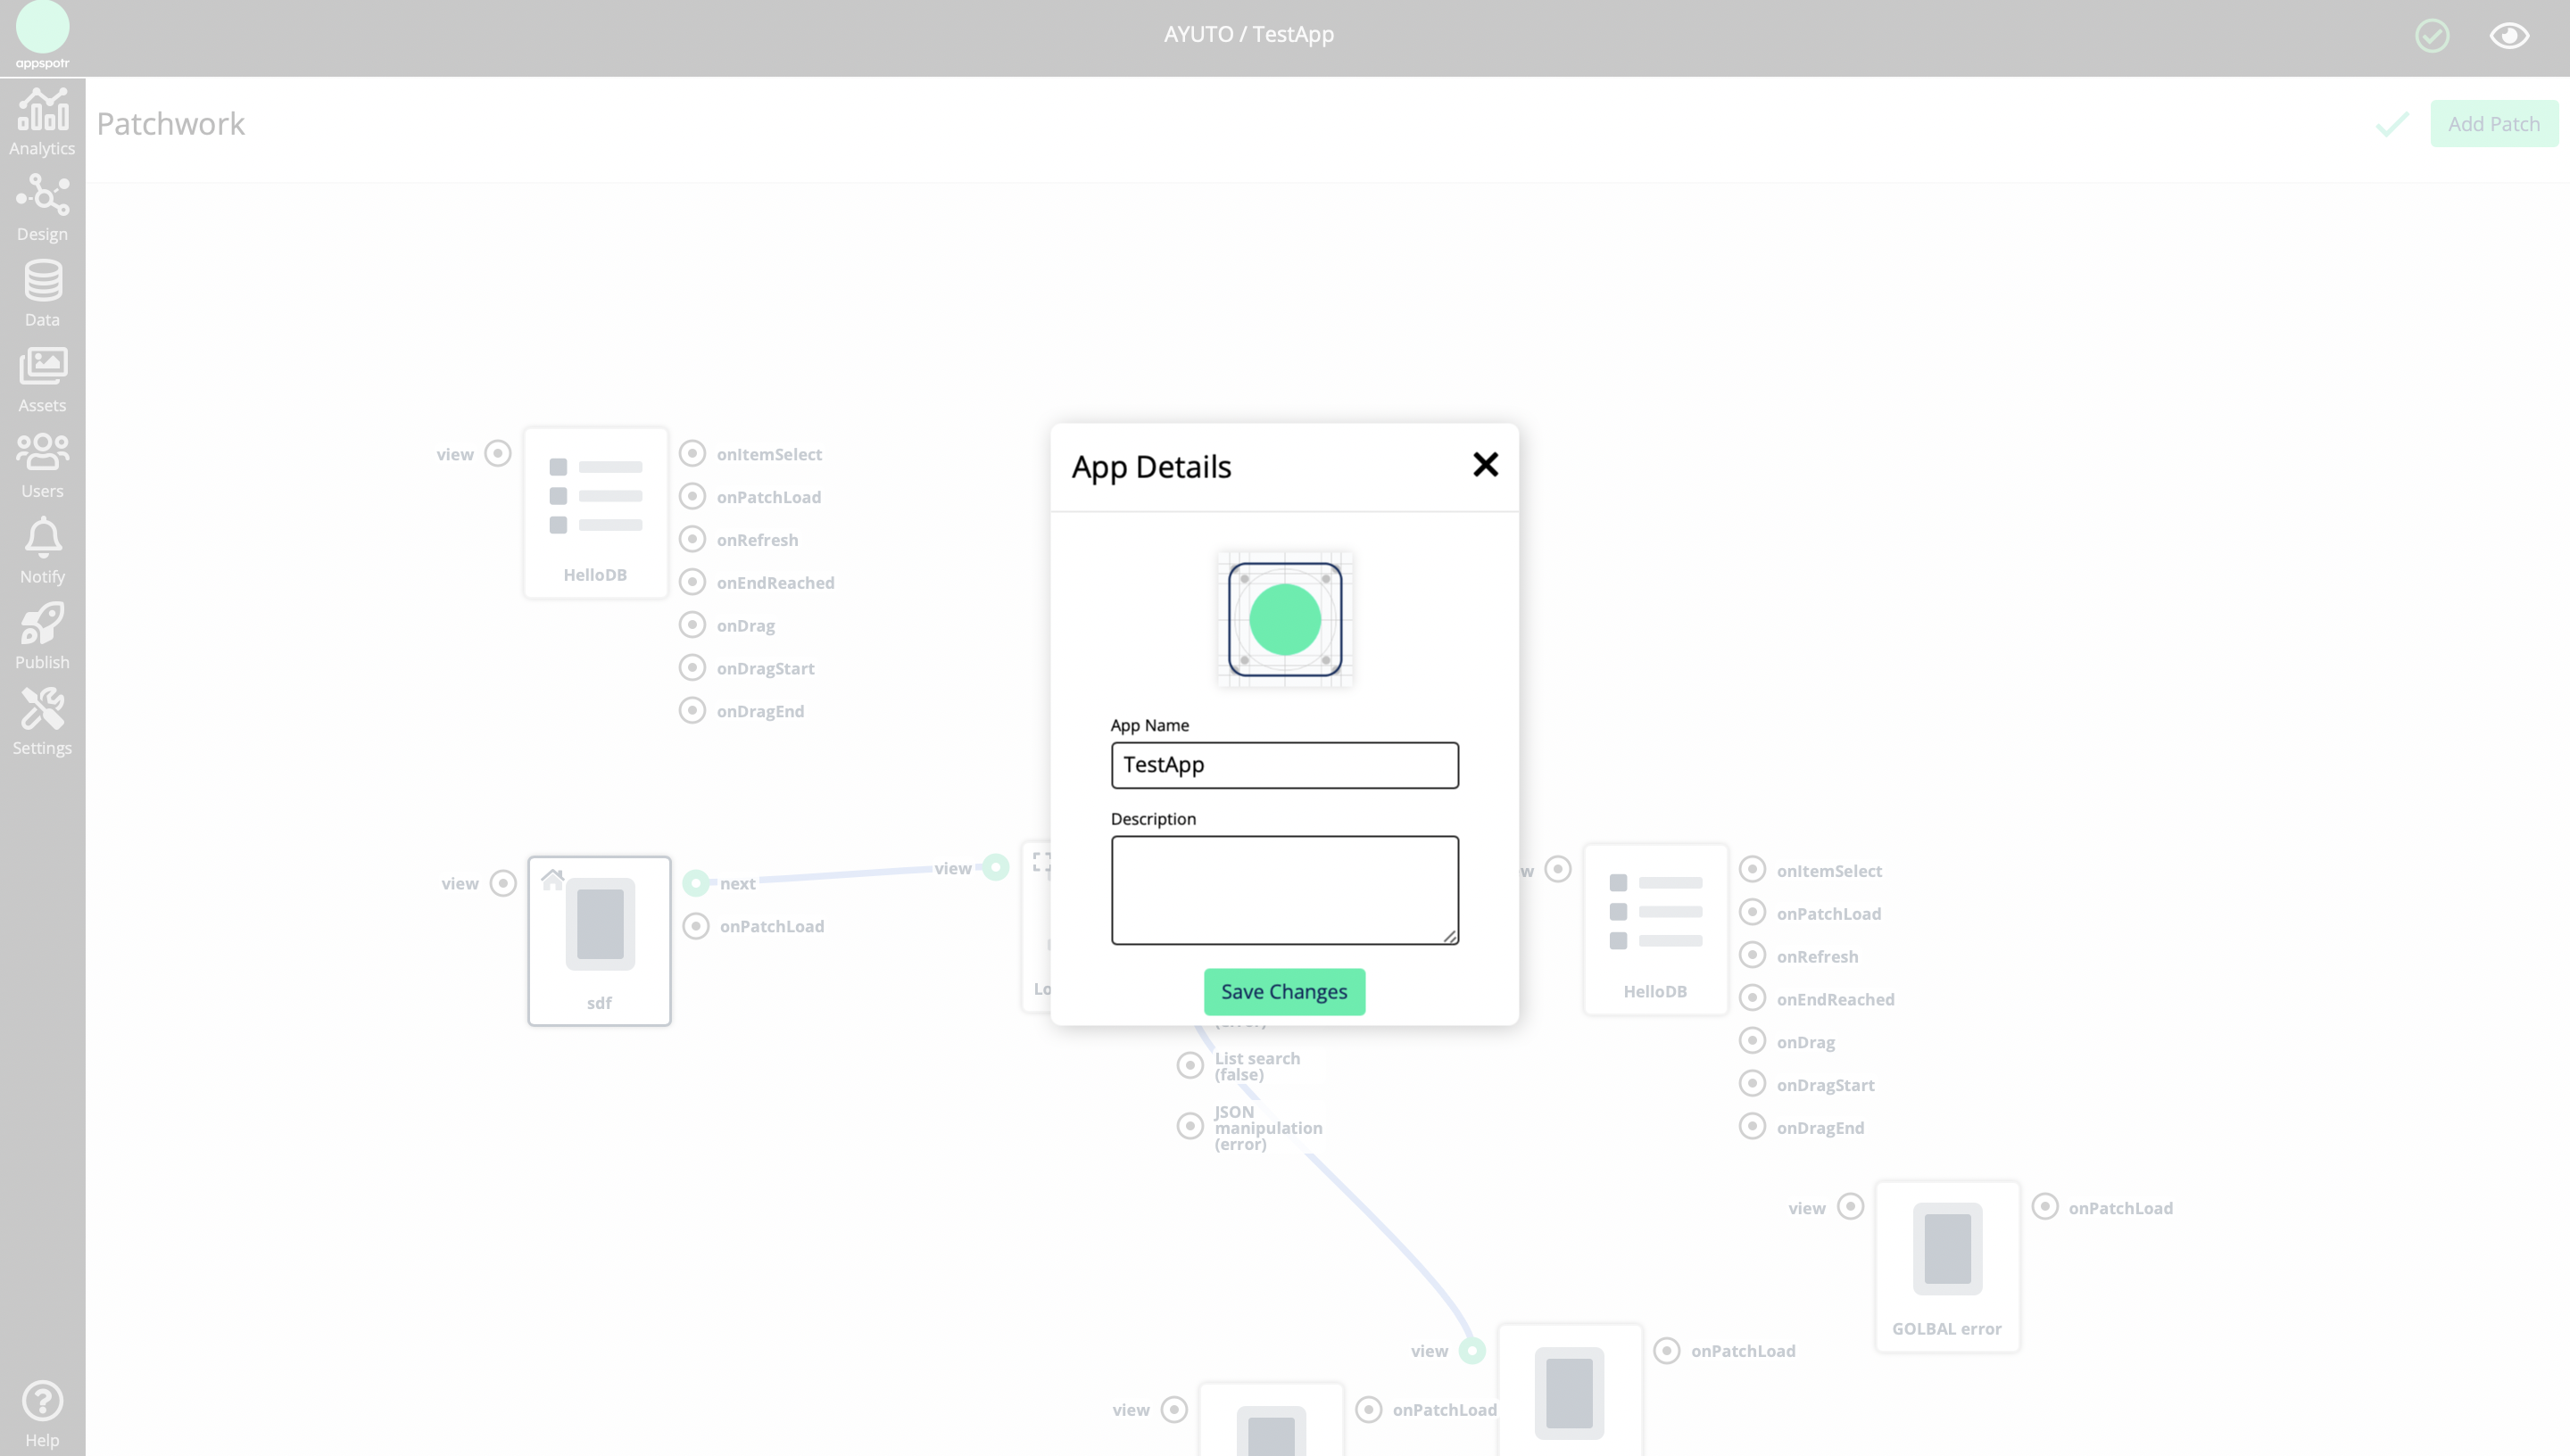Focus the App Name field
The image size is (2570, 1456).
coord(1284,765)
